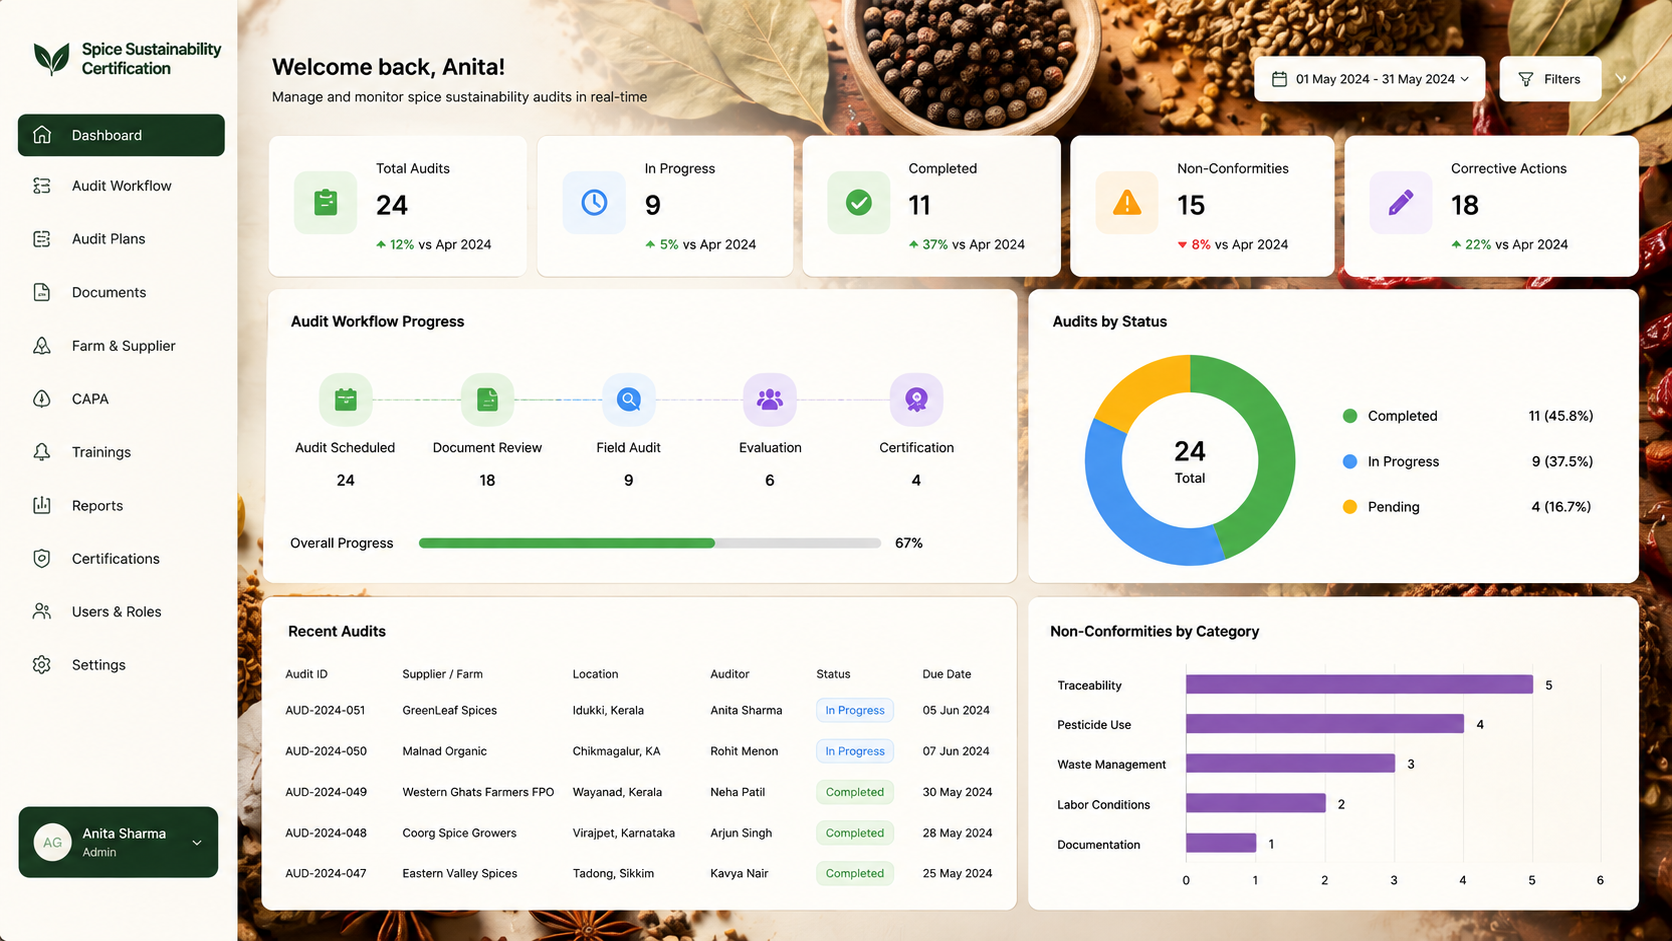Click the Labor Conditions bar
Screen dimensions: 1672x941
coord(1256,803)
